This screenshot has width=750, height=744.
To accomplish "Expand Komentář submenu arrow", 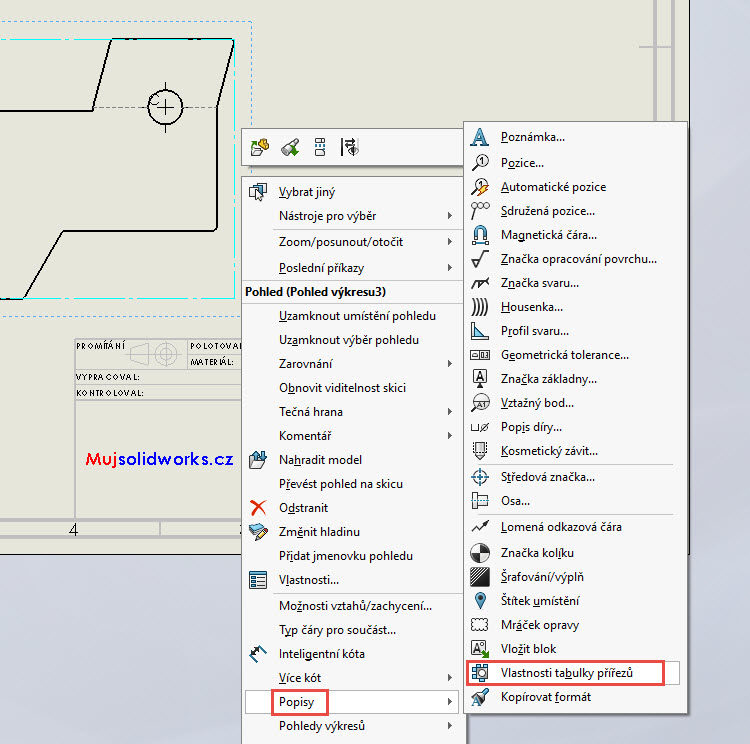I will (x=450, y=435).
